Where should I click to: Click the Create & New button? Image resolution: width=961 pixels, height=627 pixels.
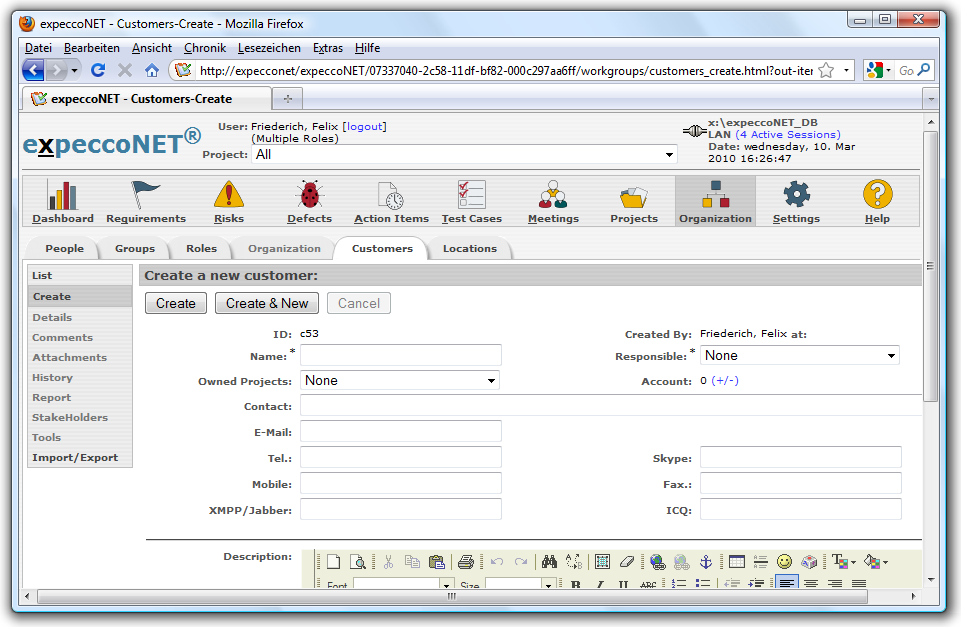267,303
